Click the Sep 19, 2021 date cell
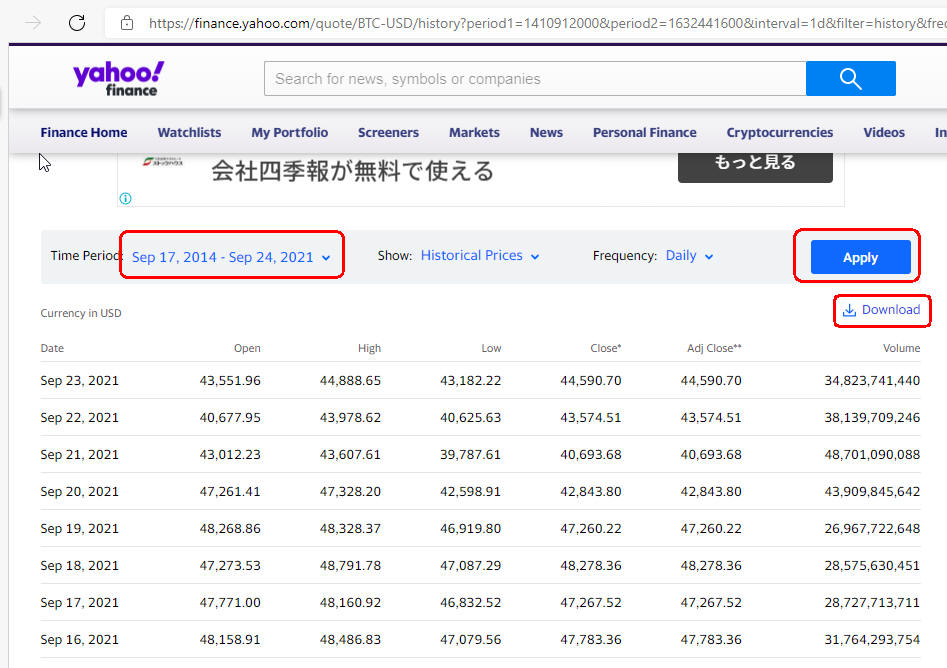The image size is (947, 668). pos(79,528)
